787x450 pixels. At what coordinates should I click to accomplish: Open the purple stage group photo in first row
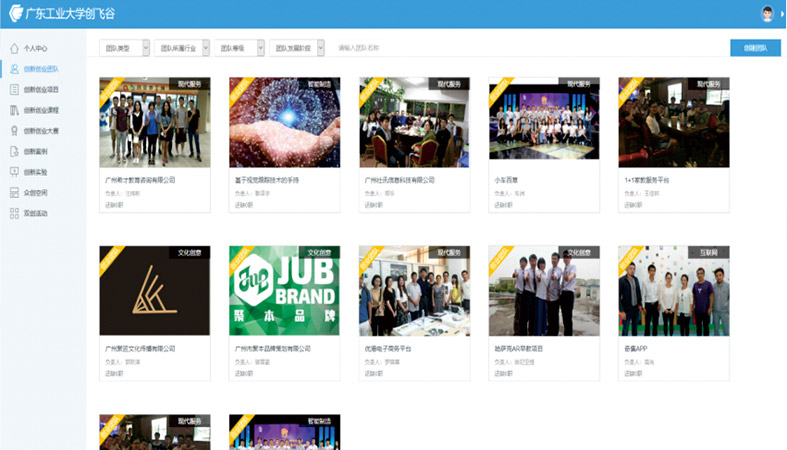[544, 118]
